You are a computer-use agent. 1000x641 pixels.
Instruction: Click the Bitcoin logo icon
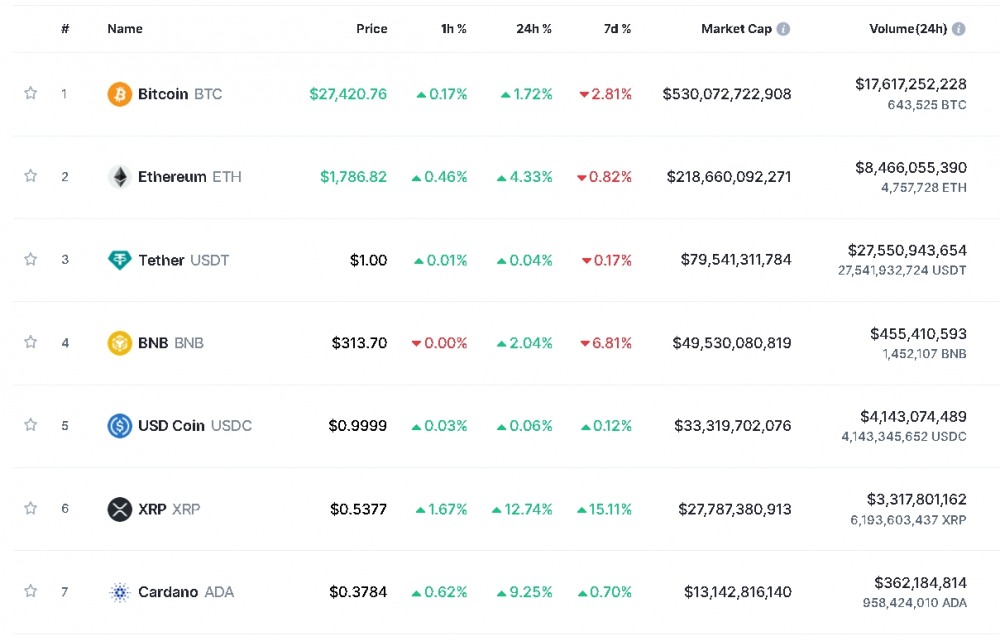pos(119,94)
